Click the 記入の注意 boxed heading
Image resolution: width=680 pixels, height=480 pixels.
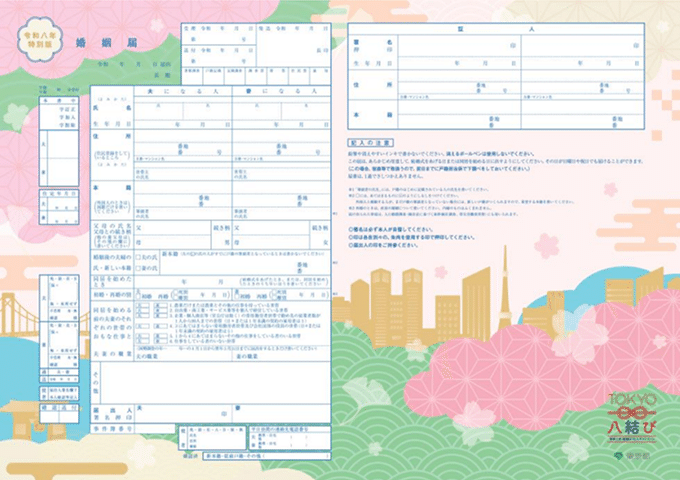point(370,143)
